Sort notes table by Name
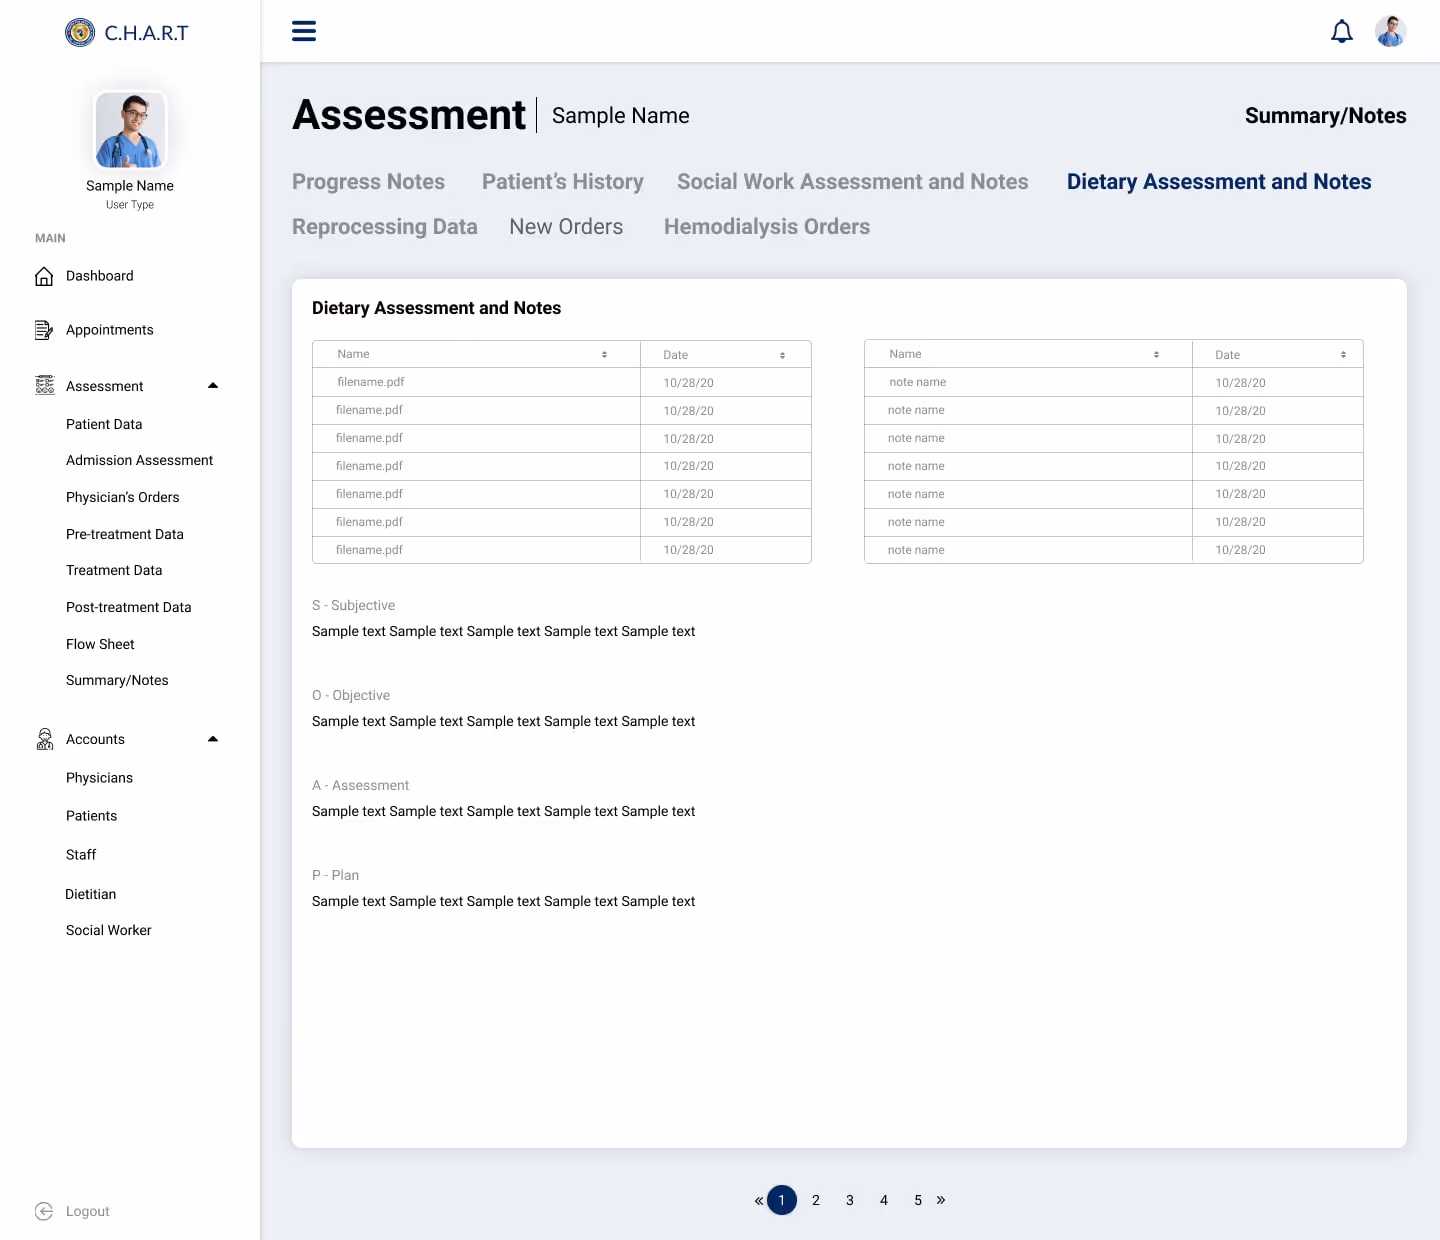The width and height of the screenshot is (1440, 1240). point(1156,355)
